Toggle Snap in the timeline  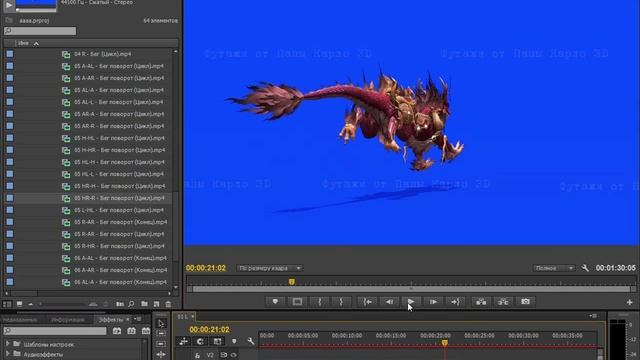[200, 341]
